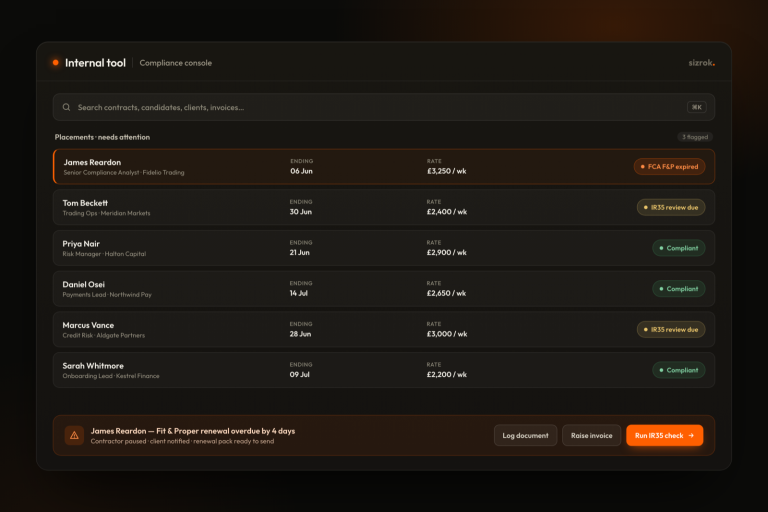Click Tom Beckett's IR35 review due badge
Screen dimensions: 768x512
[671, 207]
